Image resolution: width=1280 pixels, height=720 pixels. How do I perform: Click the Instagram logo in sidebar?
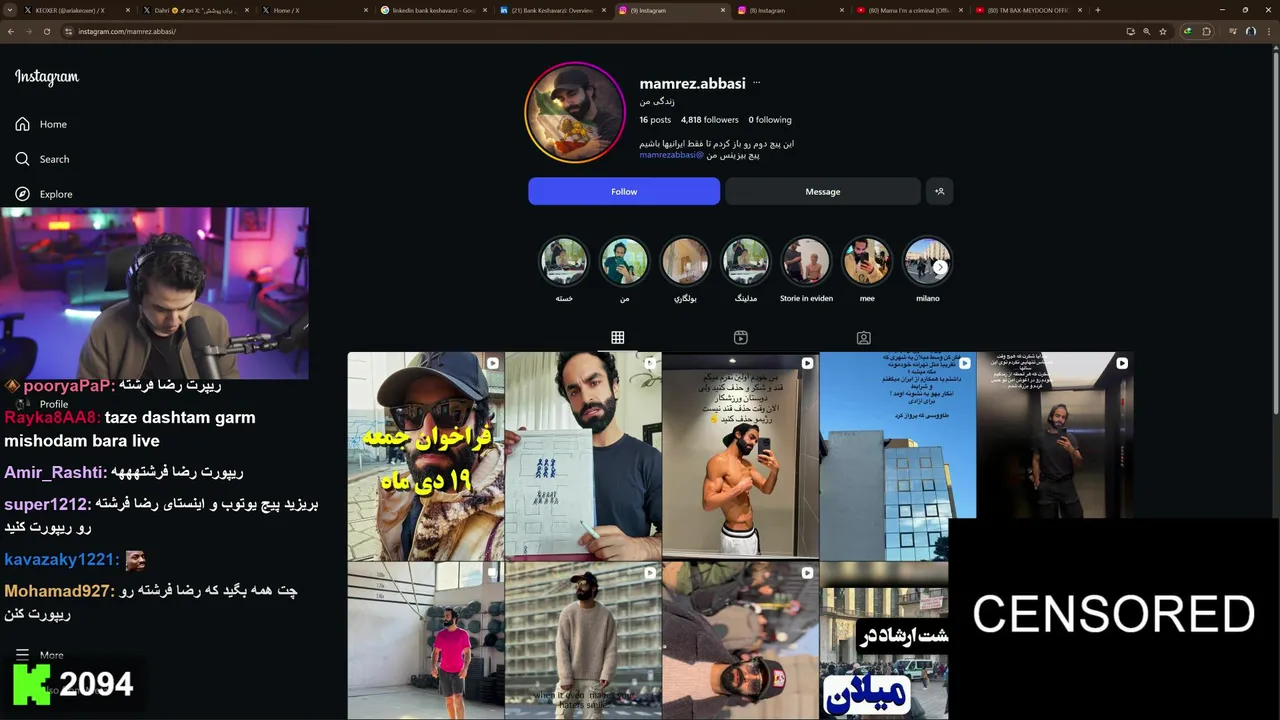click(x=47, y=77)
